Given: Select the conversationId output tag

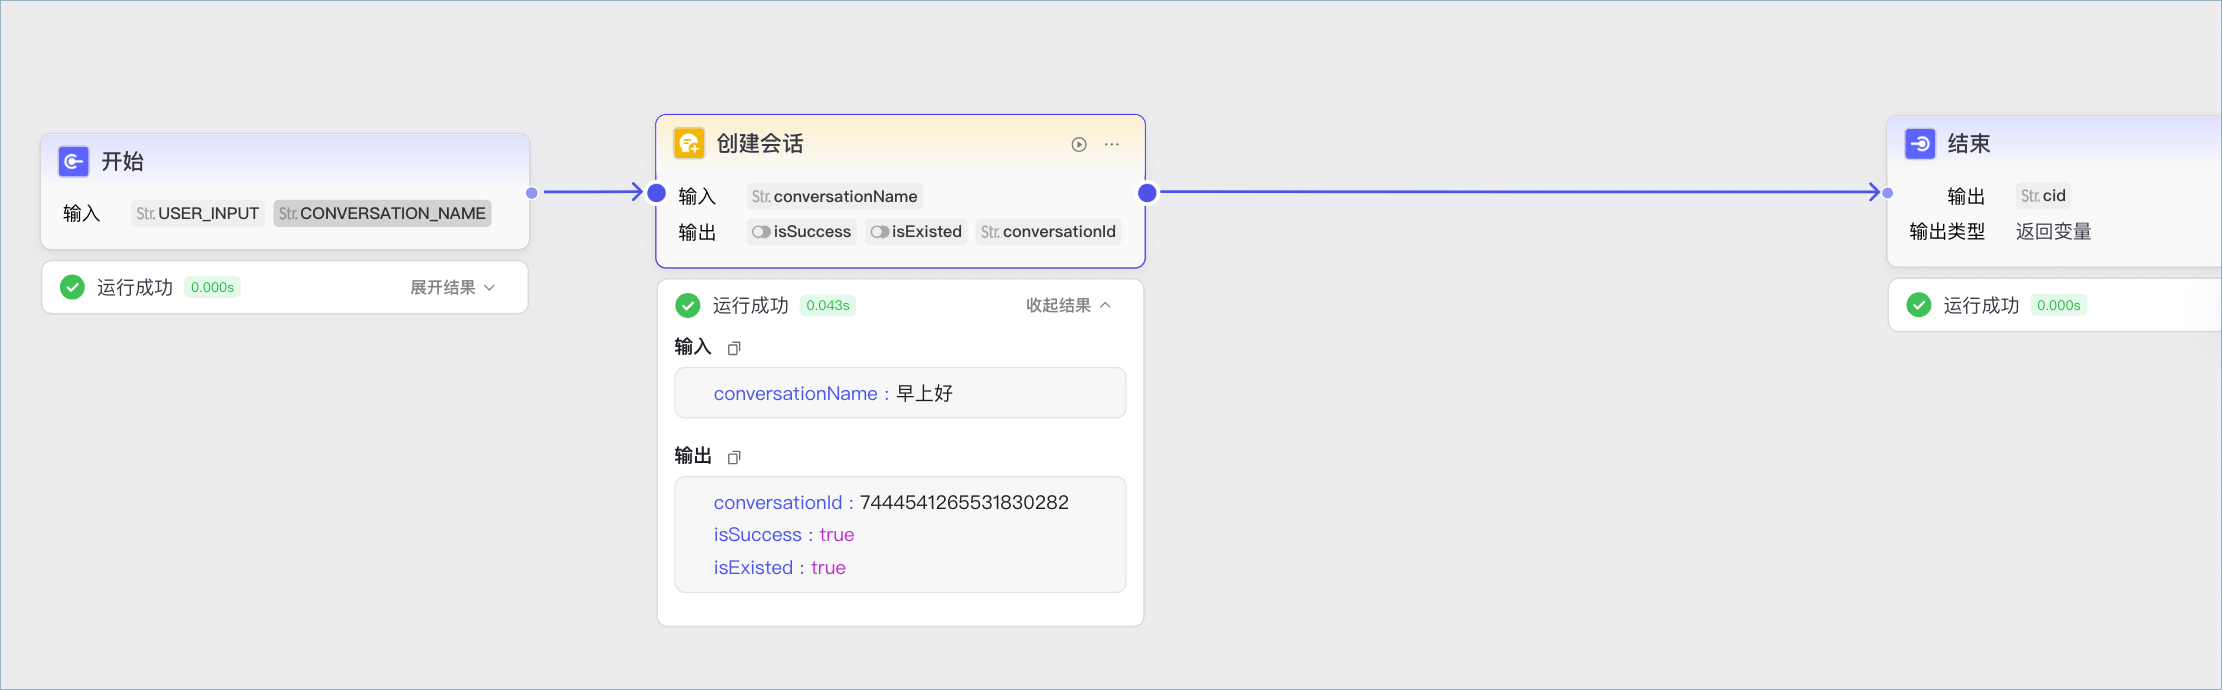Looking at the screenshot, I should (1048, 232).
